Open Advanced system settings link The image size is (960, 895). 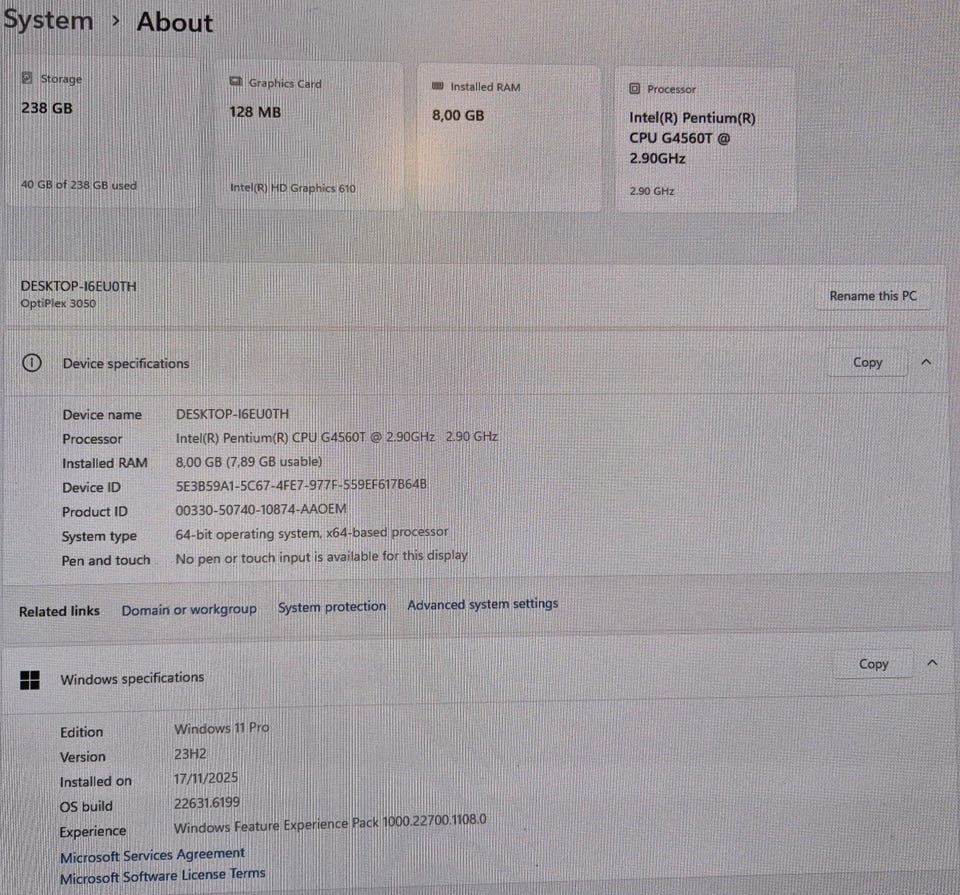coord(482,604)
